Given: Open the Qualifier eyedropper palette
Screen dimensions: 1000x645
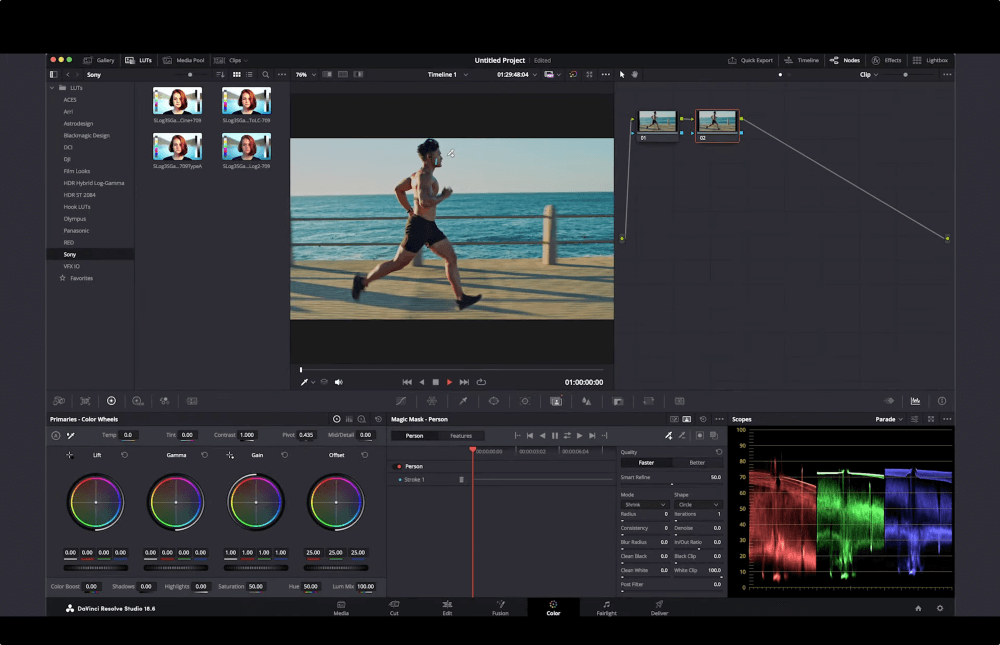Looking at the screenshot, I should point(463,401).
